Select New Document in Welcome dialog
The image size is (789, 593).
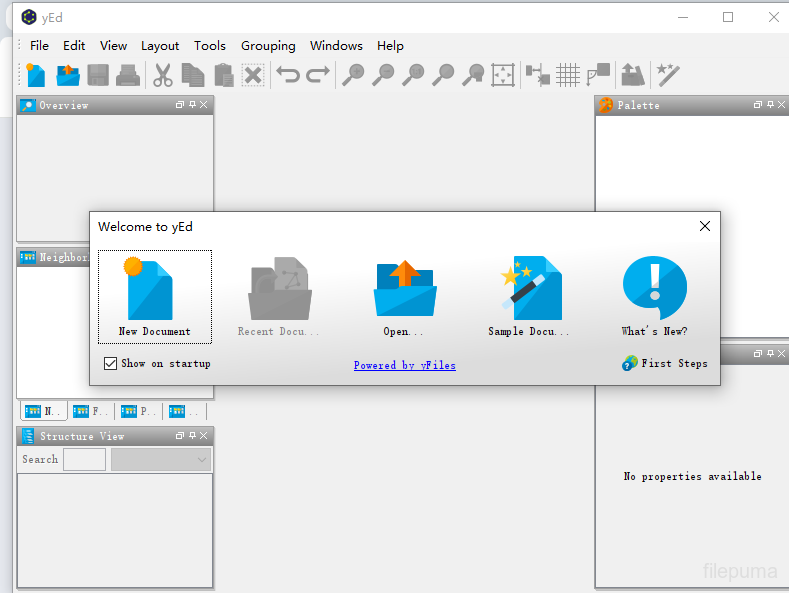155,297
